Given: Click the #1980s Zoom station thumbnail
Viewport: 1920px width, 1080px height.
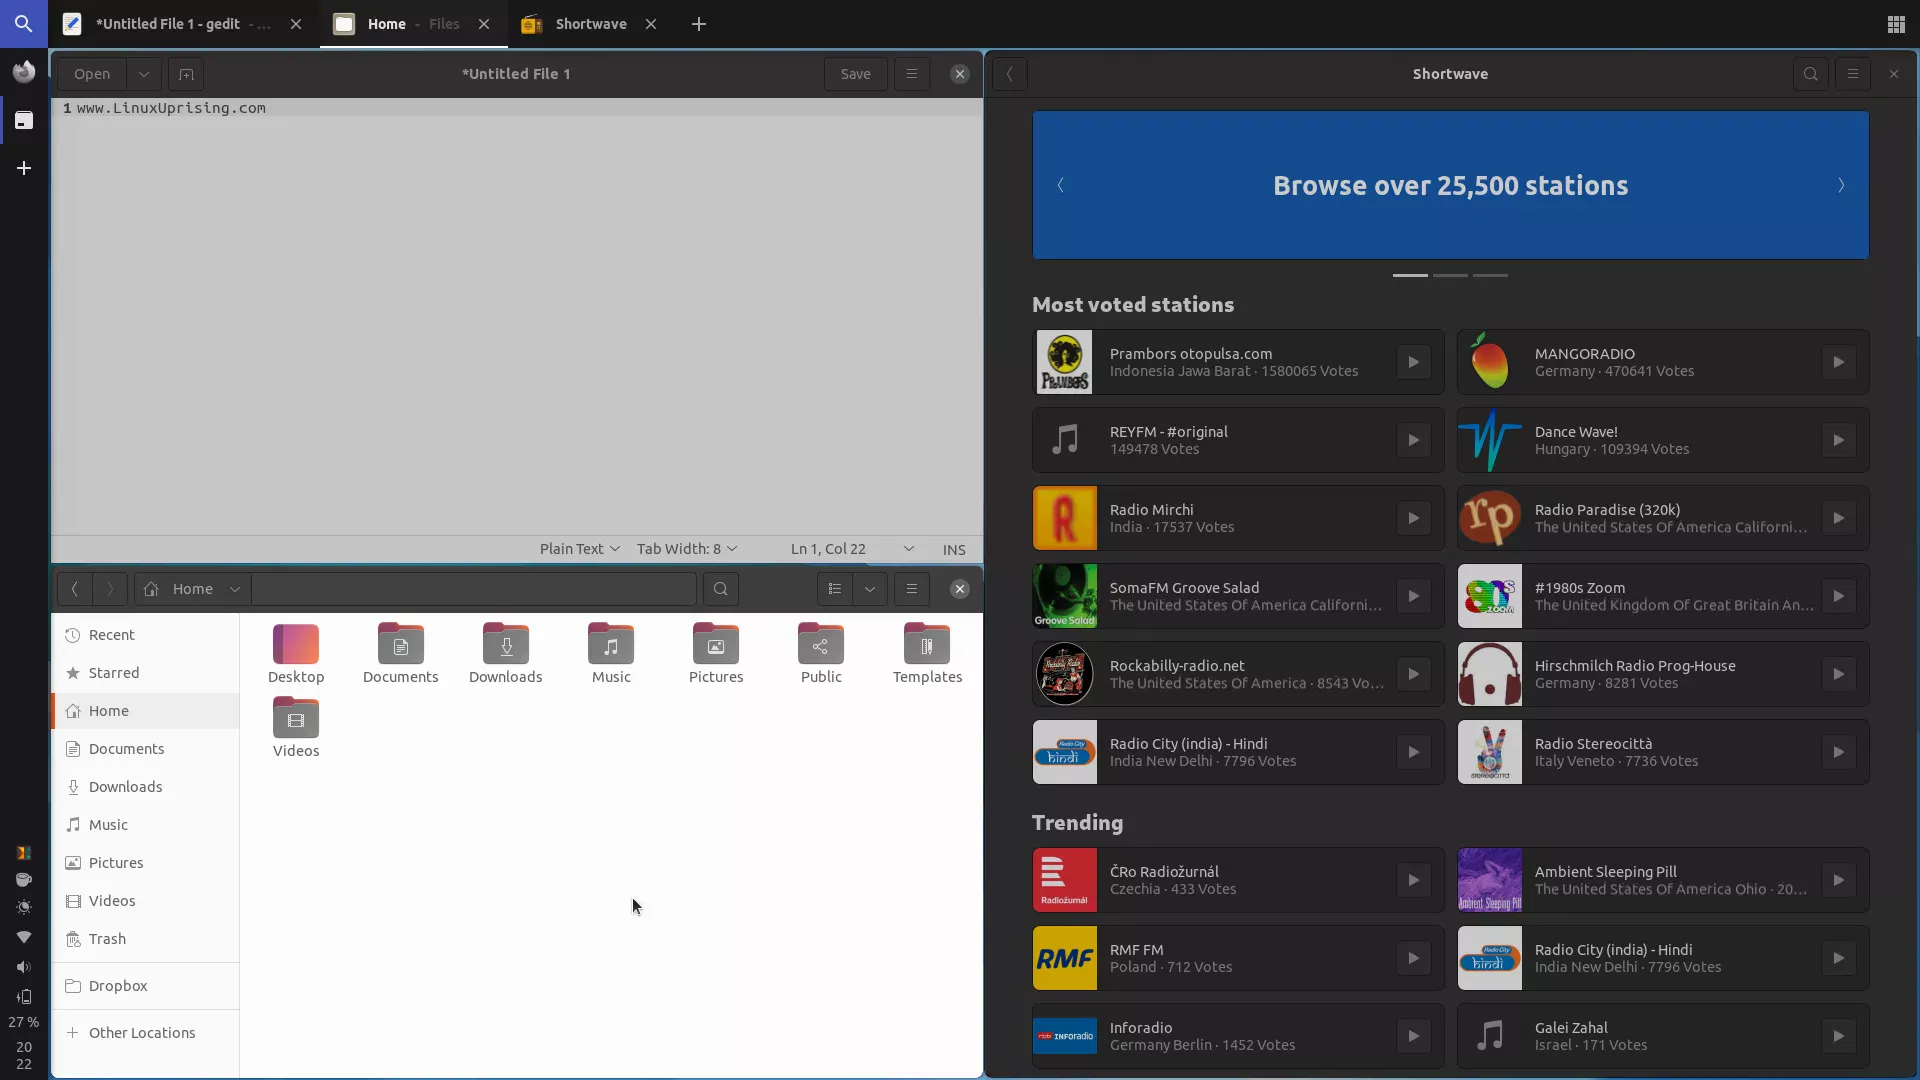Looking at the screenshot, I should coord(1490,596).
